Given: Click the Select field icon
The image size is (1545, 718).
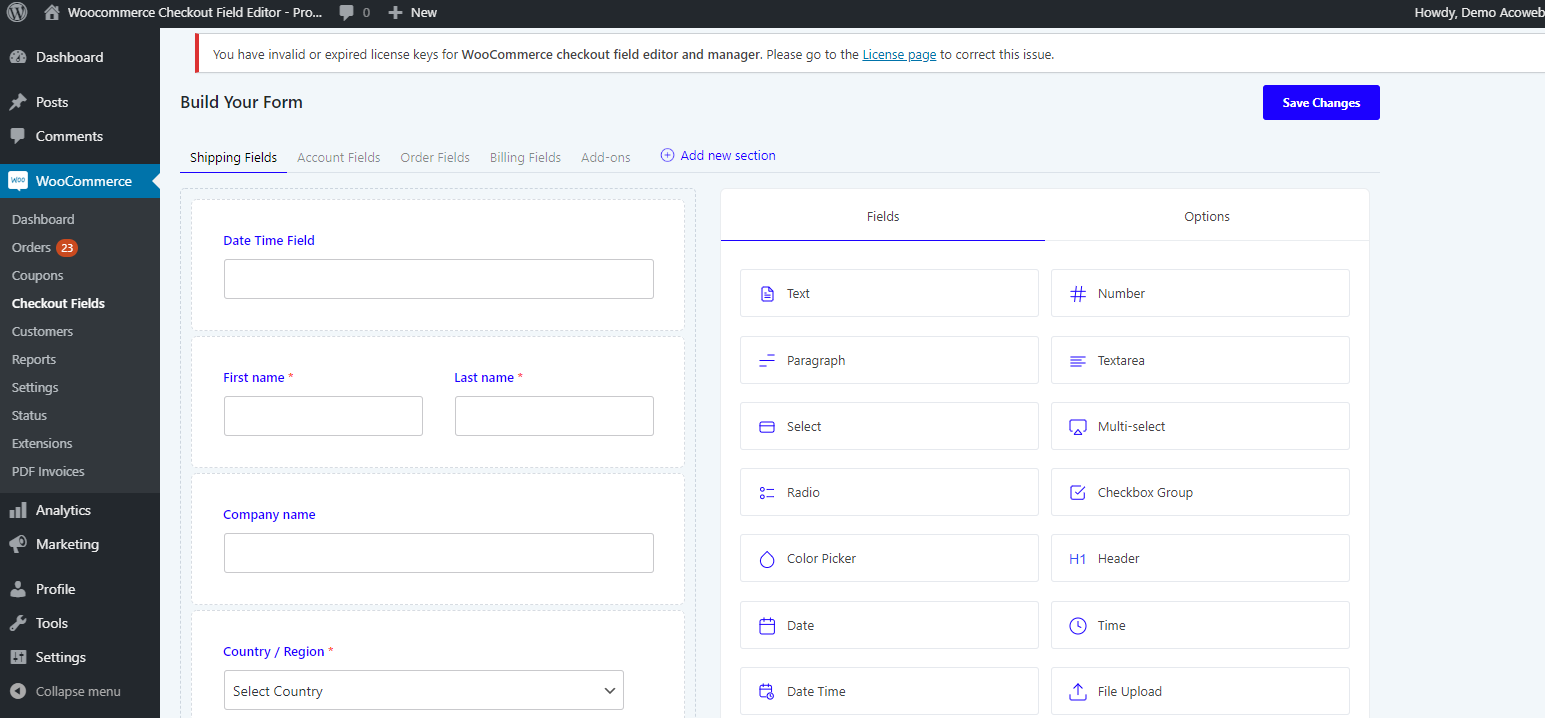Looking at the screenshot, I should pyautogui.click(x=767, y=427).
